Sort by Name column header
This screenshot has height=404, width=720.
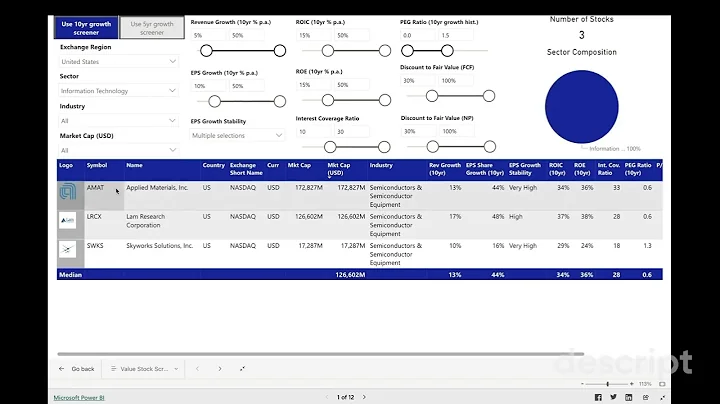(x=135, y=165)
